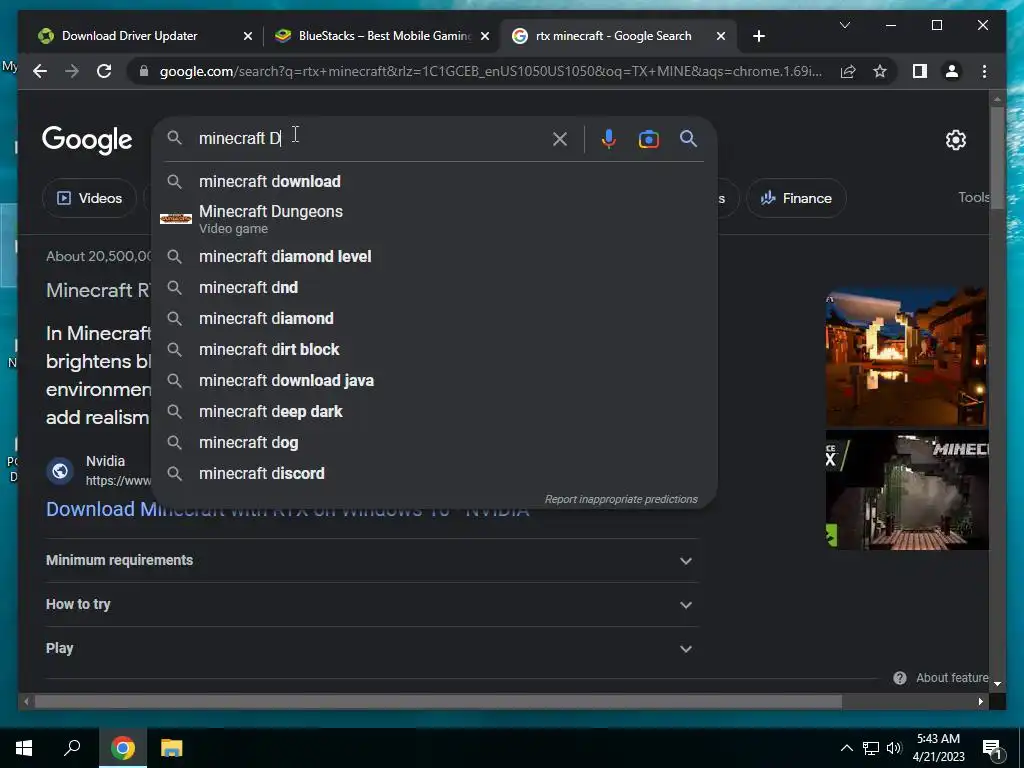This screenshot has height=768, width=1024.
Task: Open the notification center icon
Action: (992, 749)
